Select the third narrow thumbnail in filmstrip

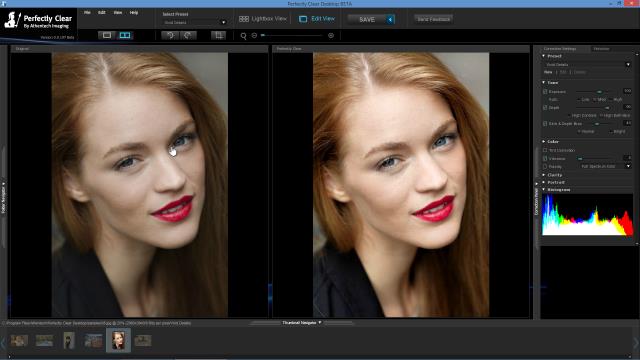click(69, 340)
